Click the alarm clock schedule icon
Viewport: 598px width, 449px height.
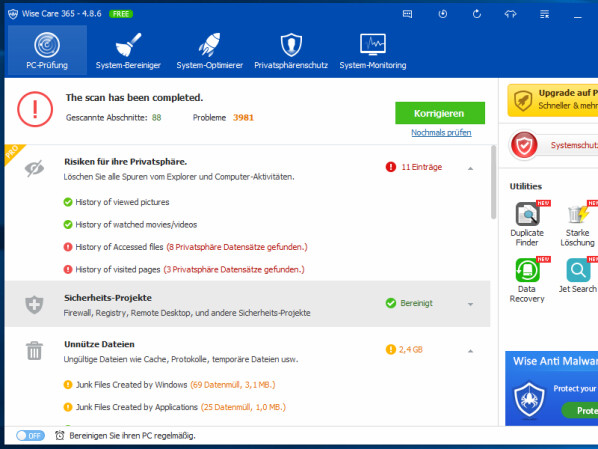point(59,435)
